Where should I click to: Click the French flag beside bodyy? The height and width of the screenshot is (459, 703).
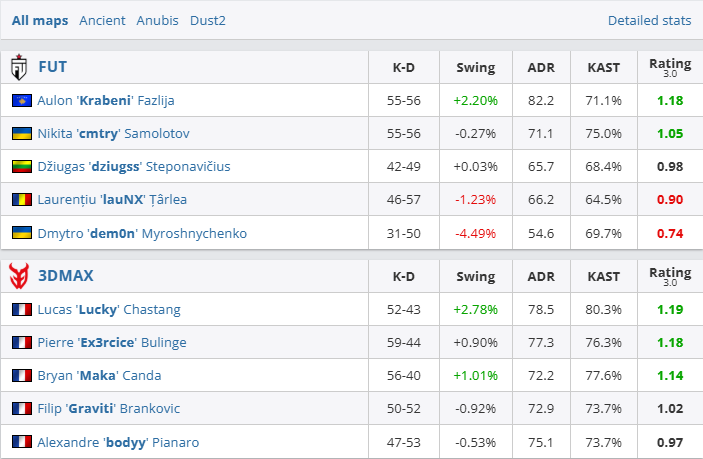(x=20, y=442)
